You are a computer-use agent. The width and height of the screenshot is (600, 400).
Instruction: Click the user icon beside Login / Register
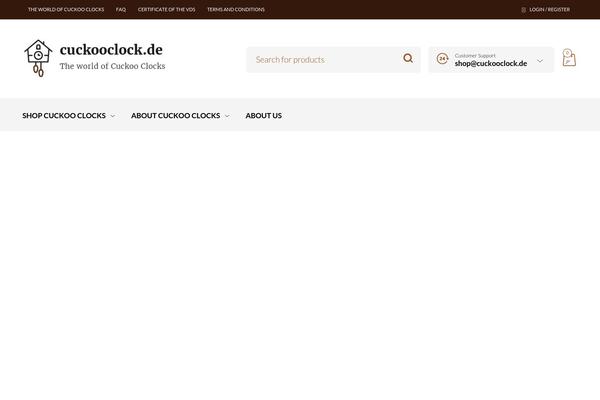pyautogui.click(x=523, y=10)
